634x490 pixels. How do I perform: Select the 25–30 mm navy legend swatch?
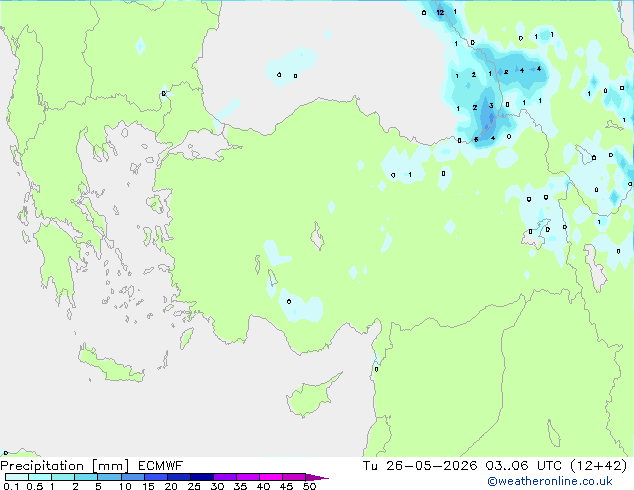click(202, 477)
